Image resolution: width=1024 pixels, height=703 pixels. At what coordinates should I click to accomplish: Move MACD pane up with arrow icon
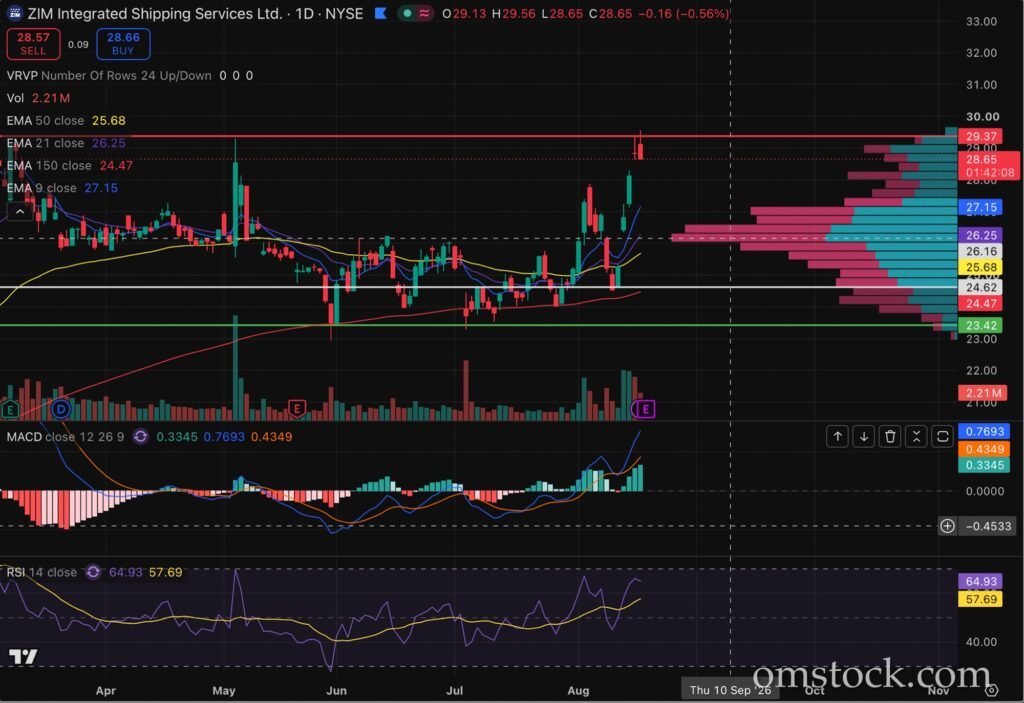pos(838,436)
